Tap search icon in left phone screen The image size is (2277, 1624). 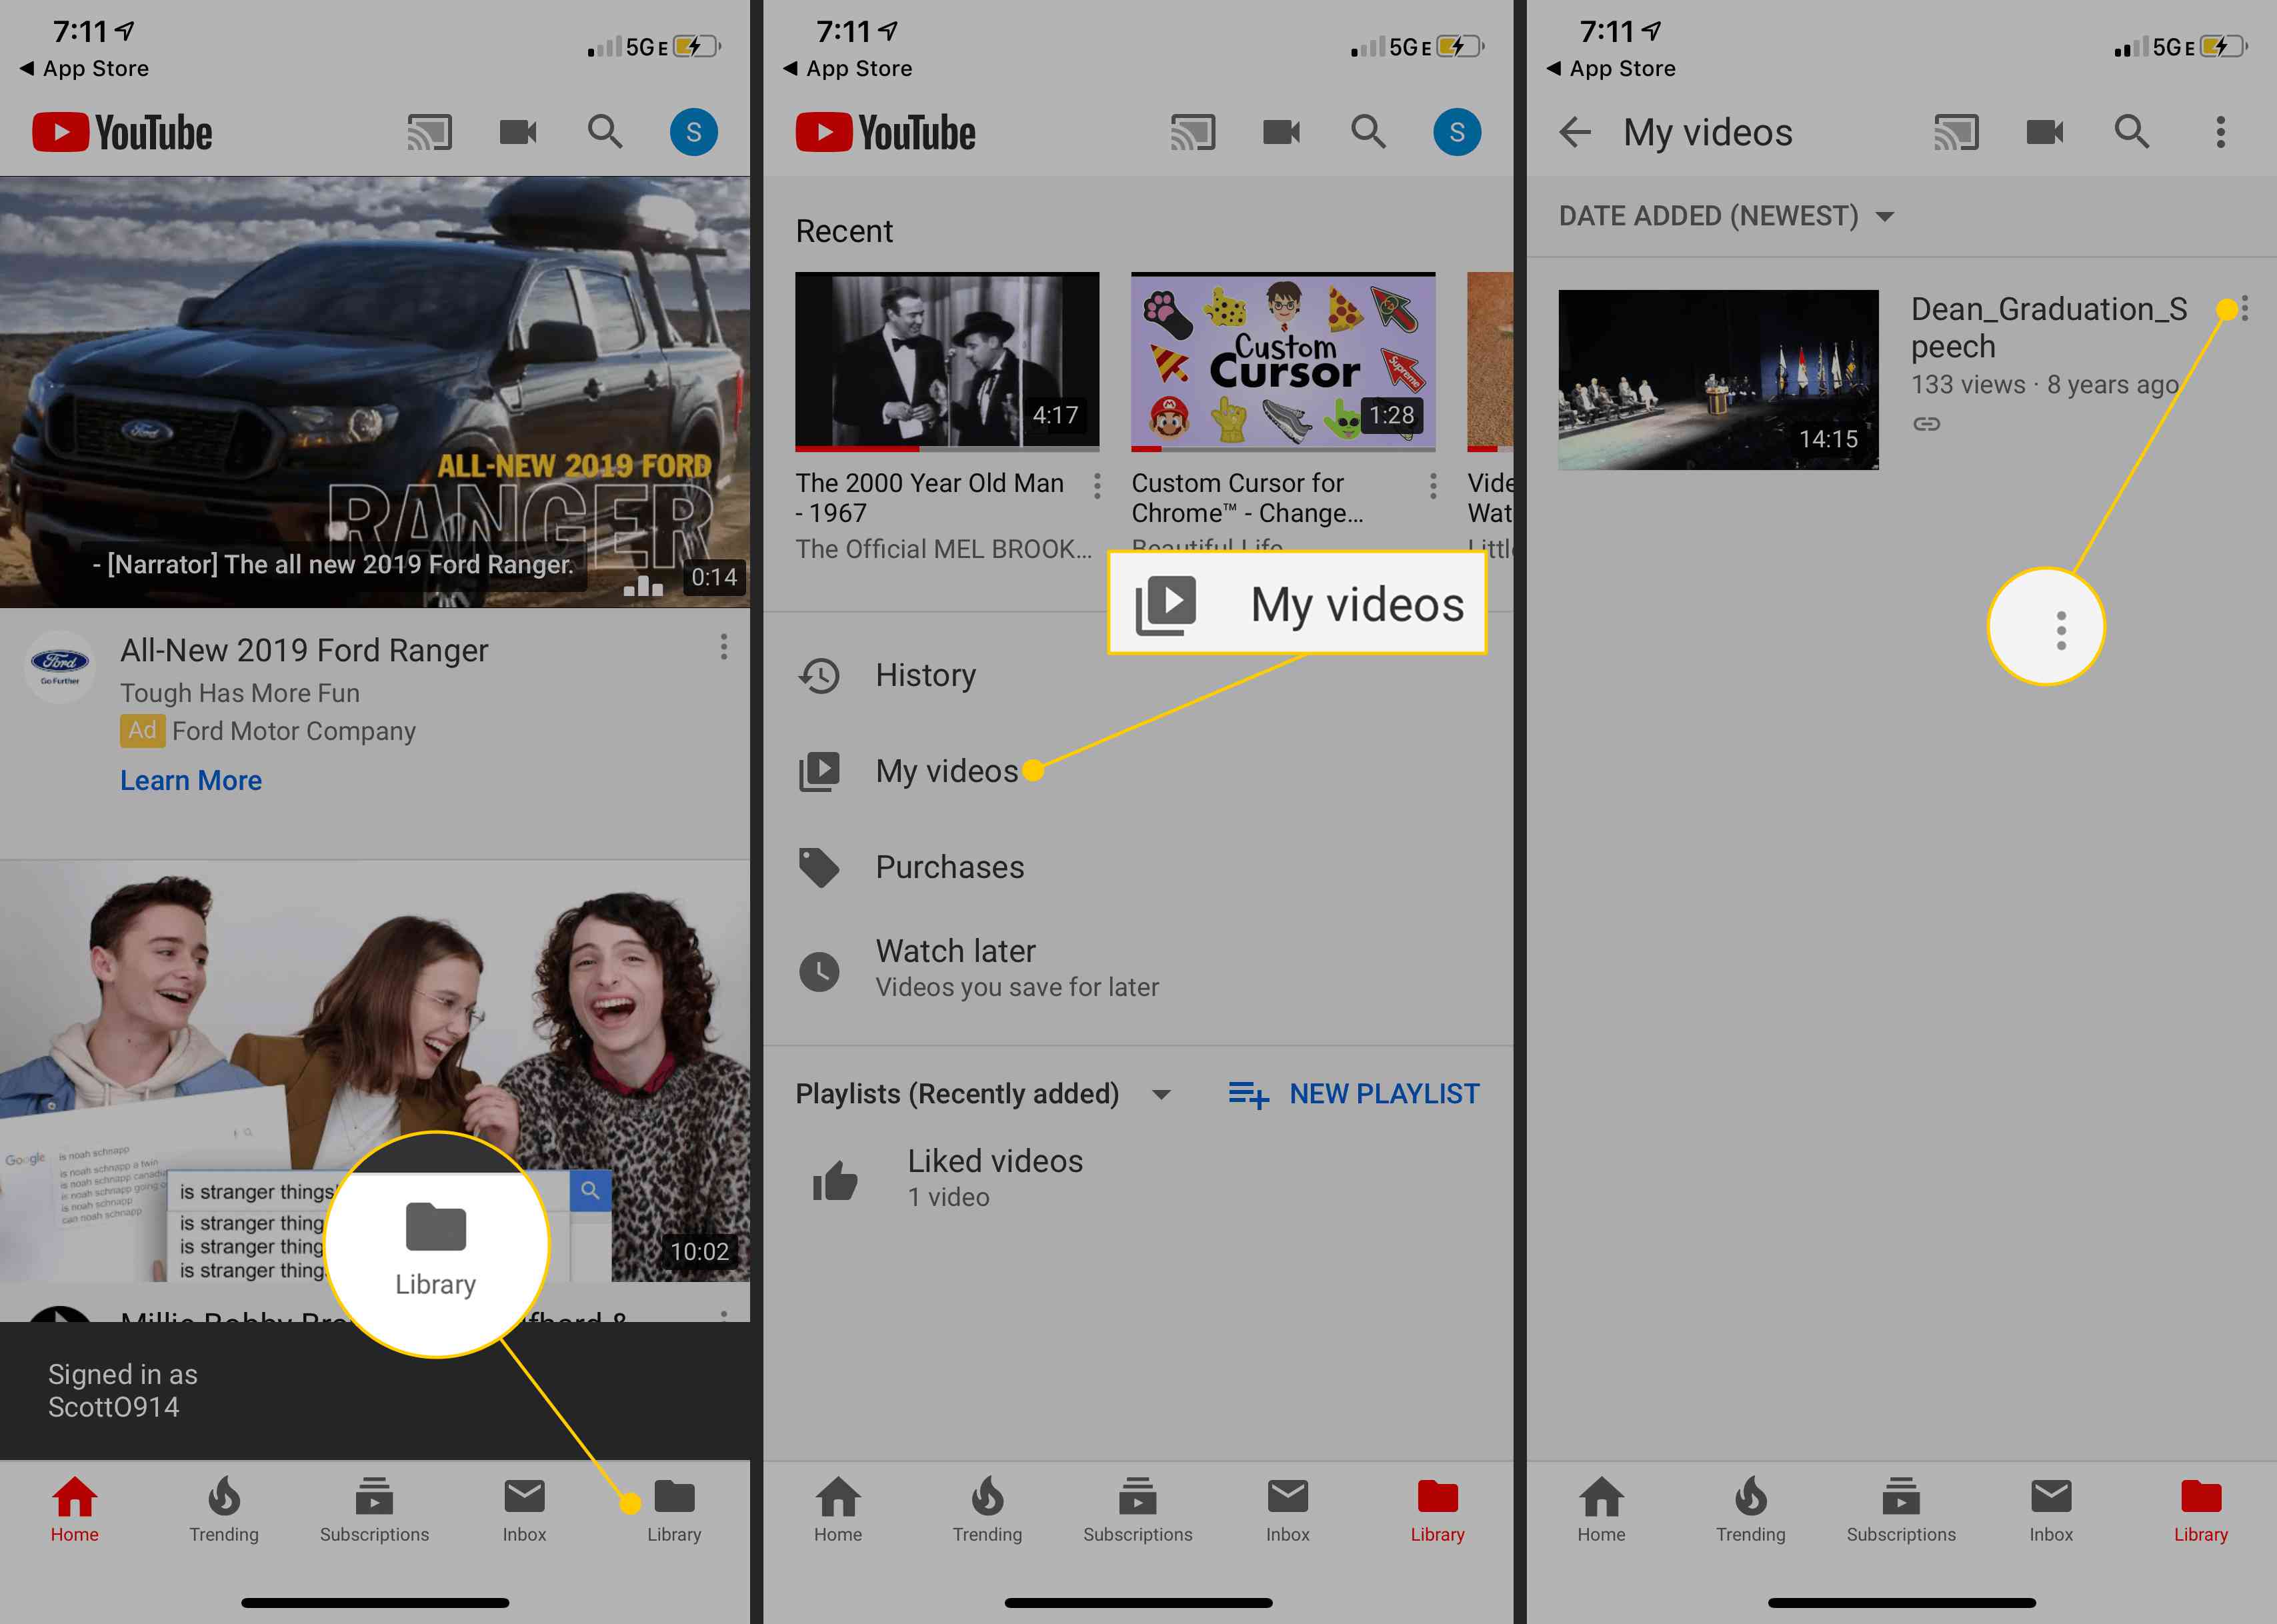pyautogui.click(x=605, y=132)
